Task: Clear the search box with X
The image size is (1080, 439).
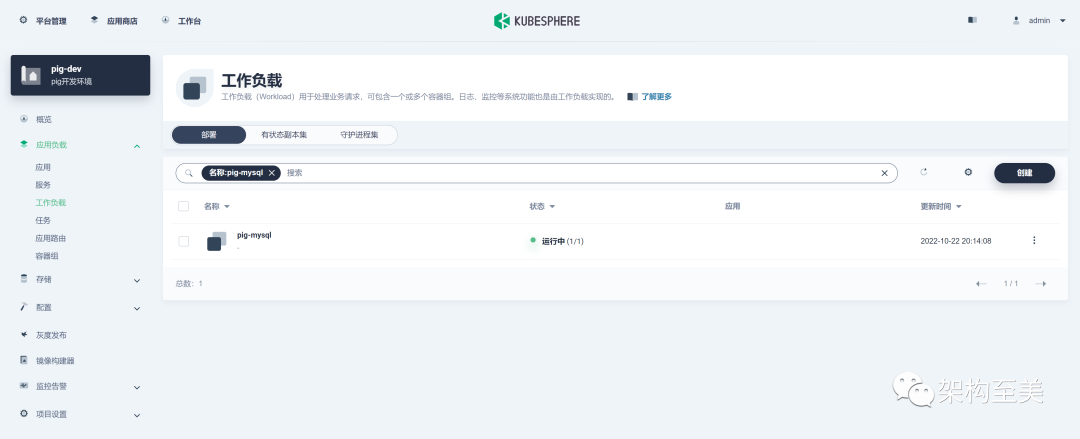Action: [x=884, y=173]
